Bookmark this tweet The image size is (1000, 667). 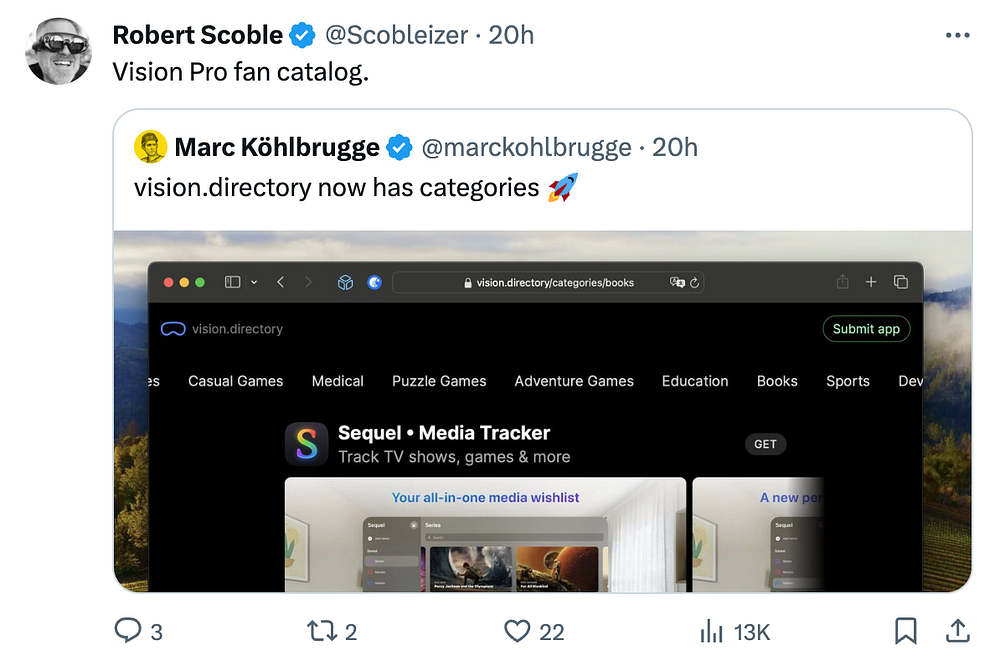click(906, 631)
